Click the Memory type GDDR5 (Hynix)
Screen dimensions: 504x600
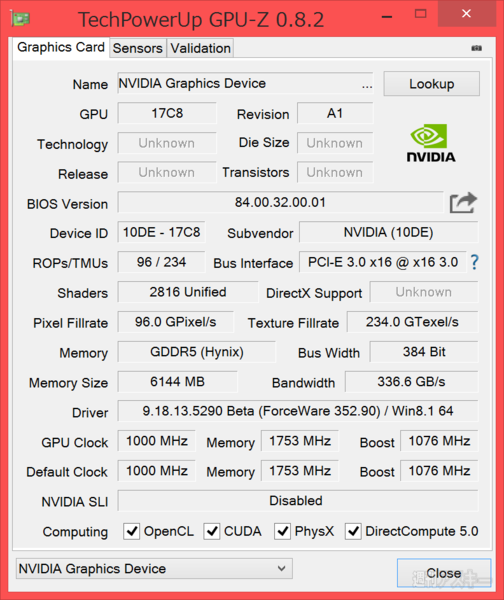coord(197,352)
